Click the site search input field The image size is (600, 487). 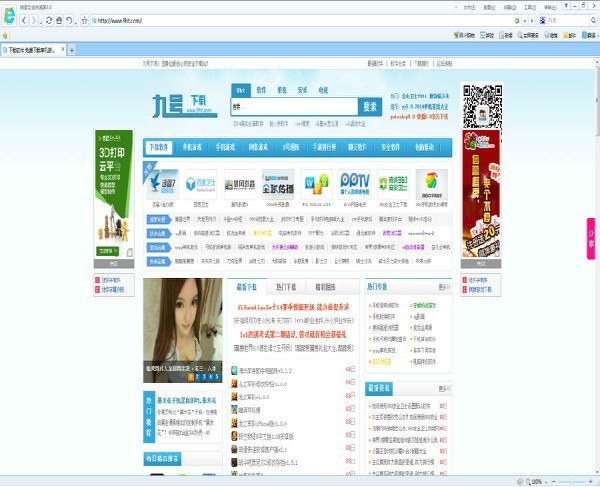coord(294,107)
